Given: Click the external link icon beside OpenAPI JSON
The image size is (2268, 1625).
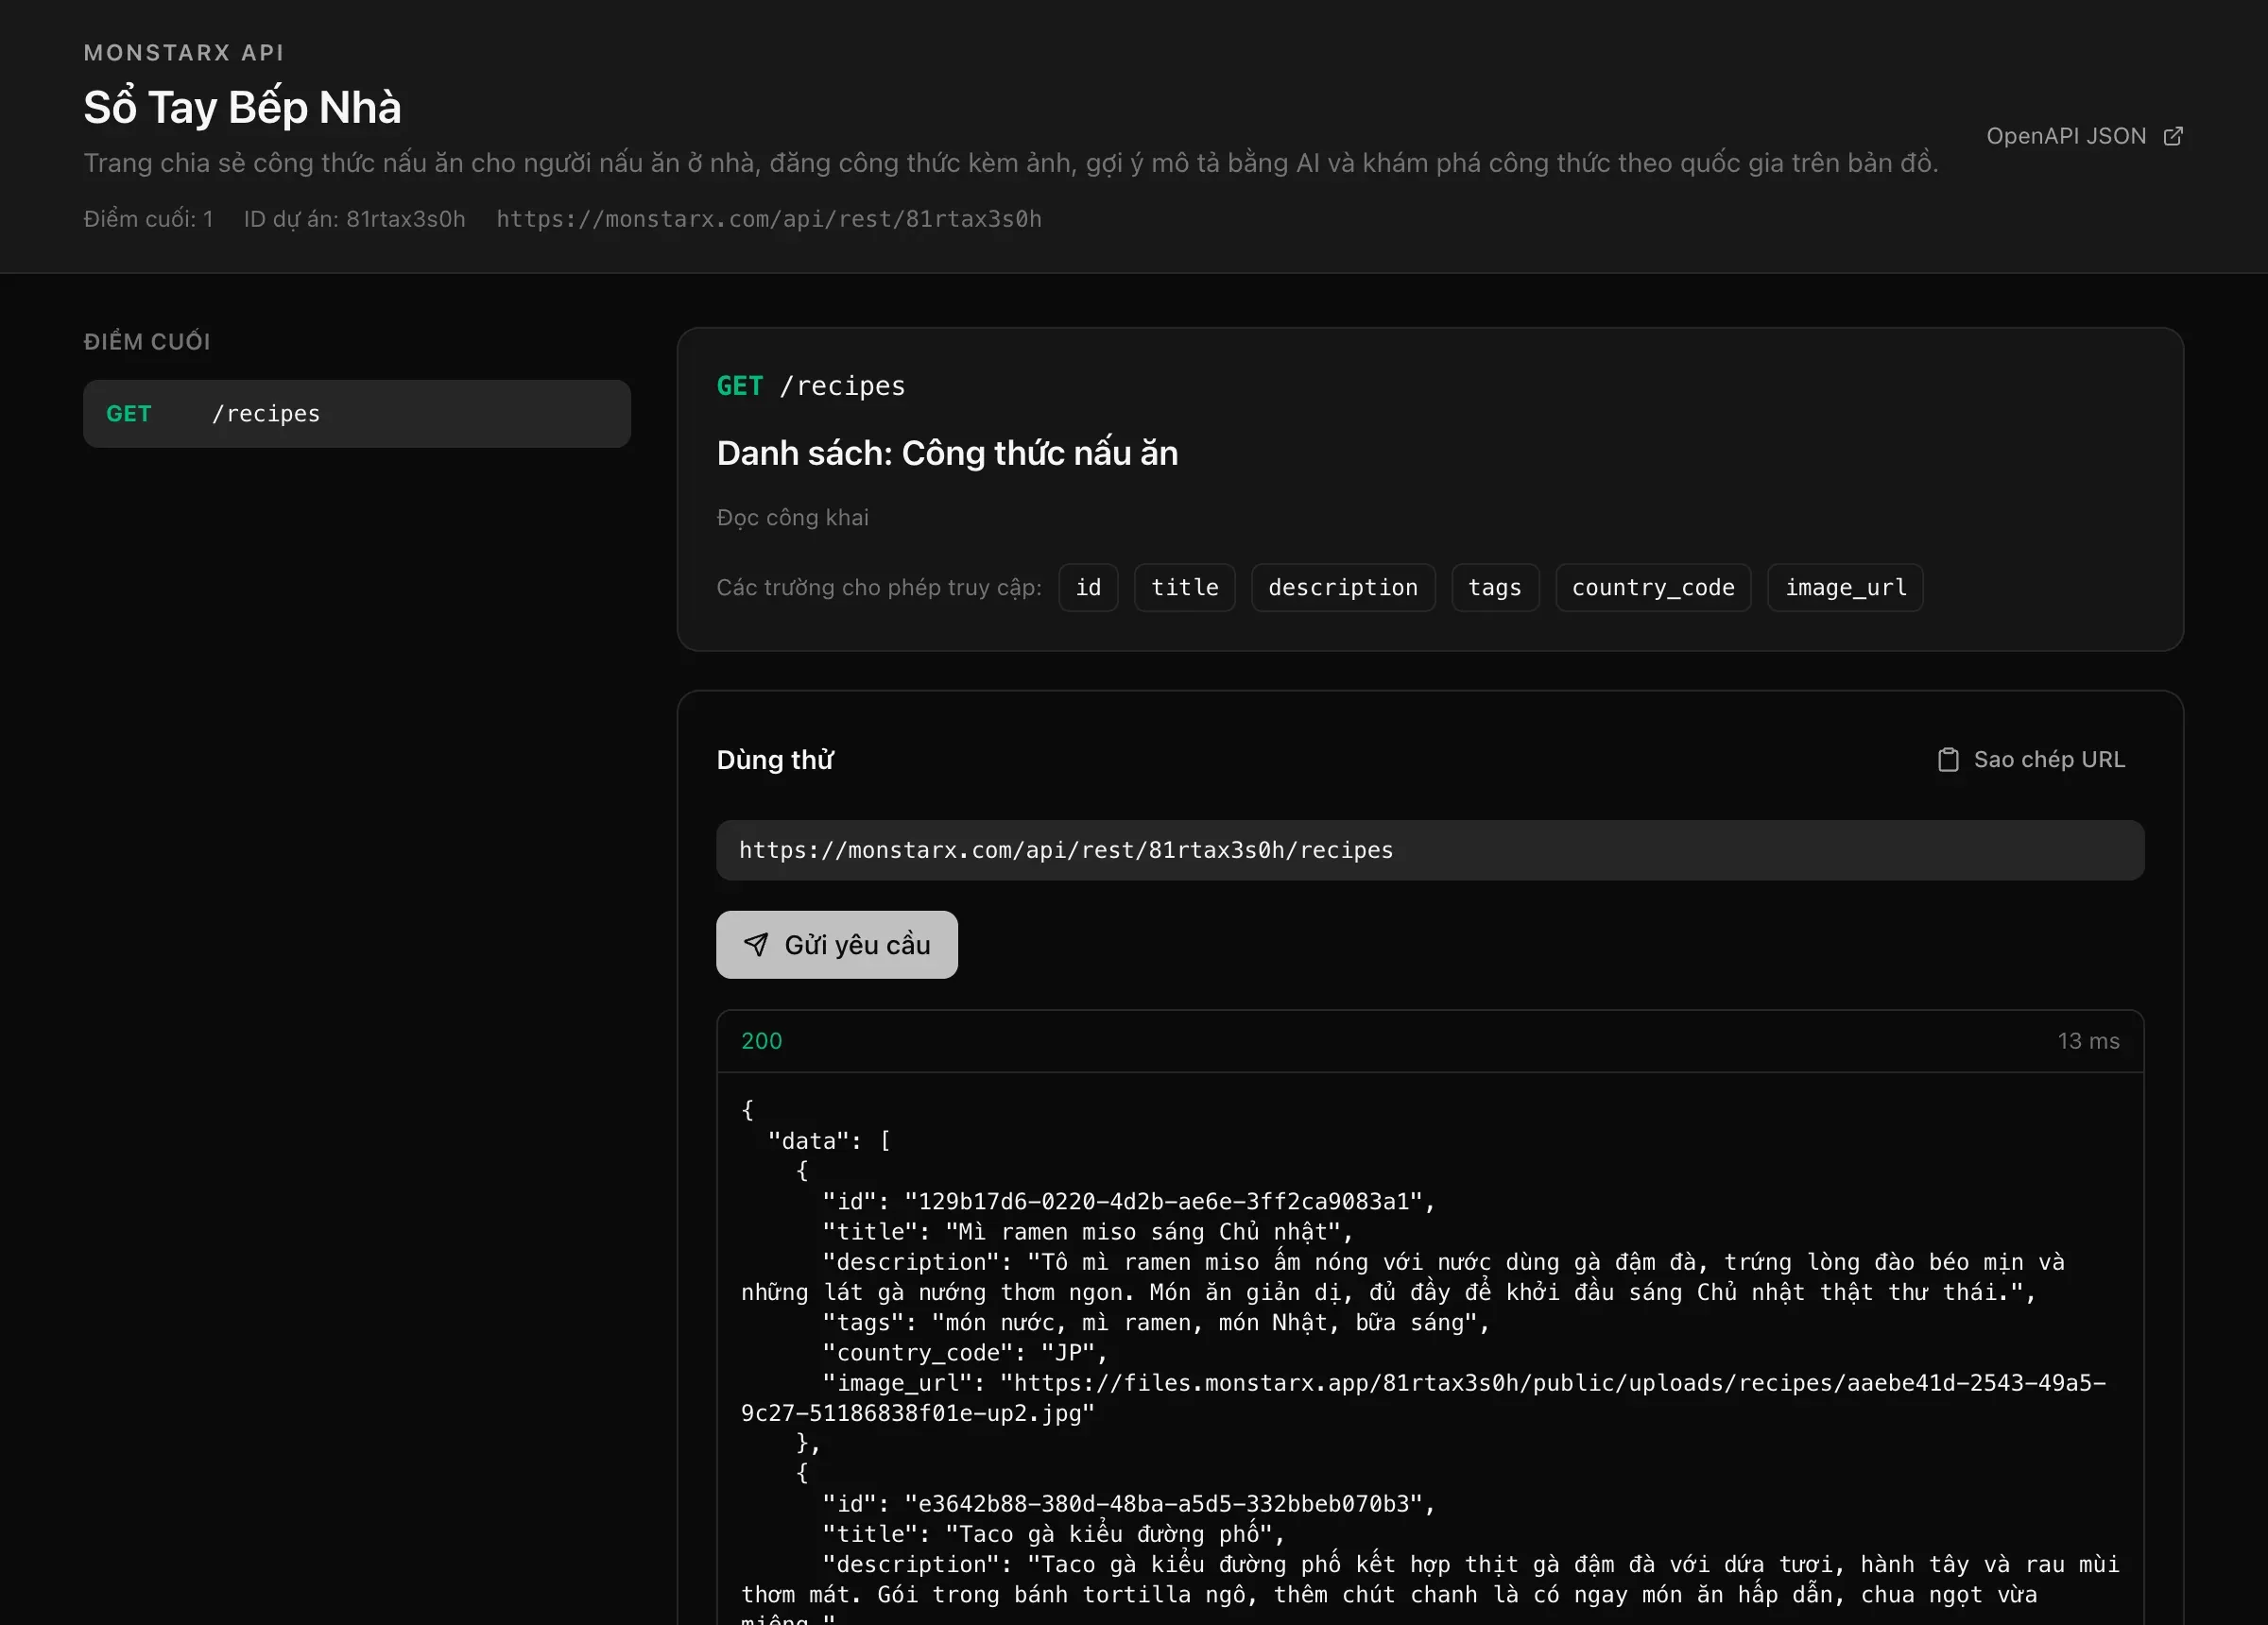Looking at the screenshot, I should point(2173,136).
